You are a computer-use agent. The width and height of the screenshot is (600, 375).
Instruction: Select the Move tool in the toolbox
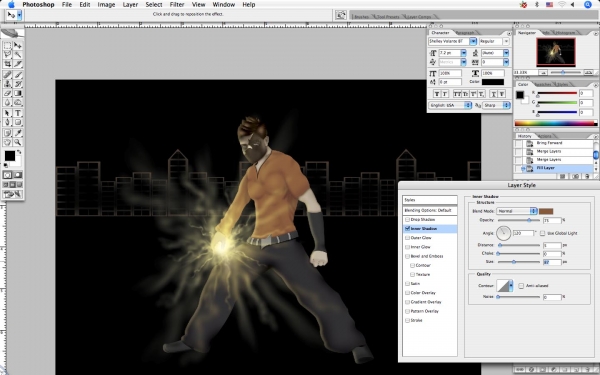coord(18,46)
